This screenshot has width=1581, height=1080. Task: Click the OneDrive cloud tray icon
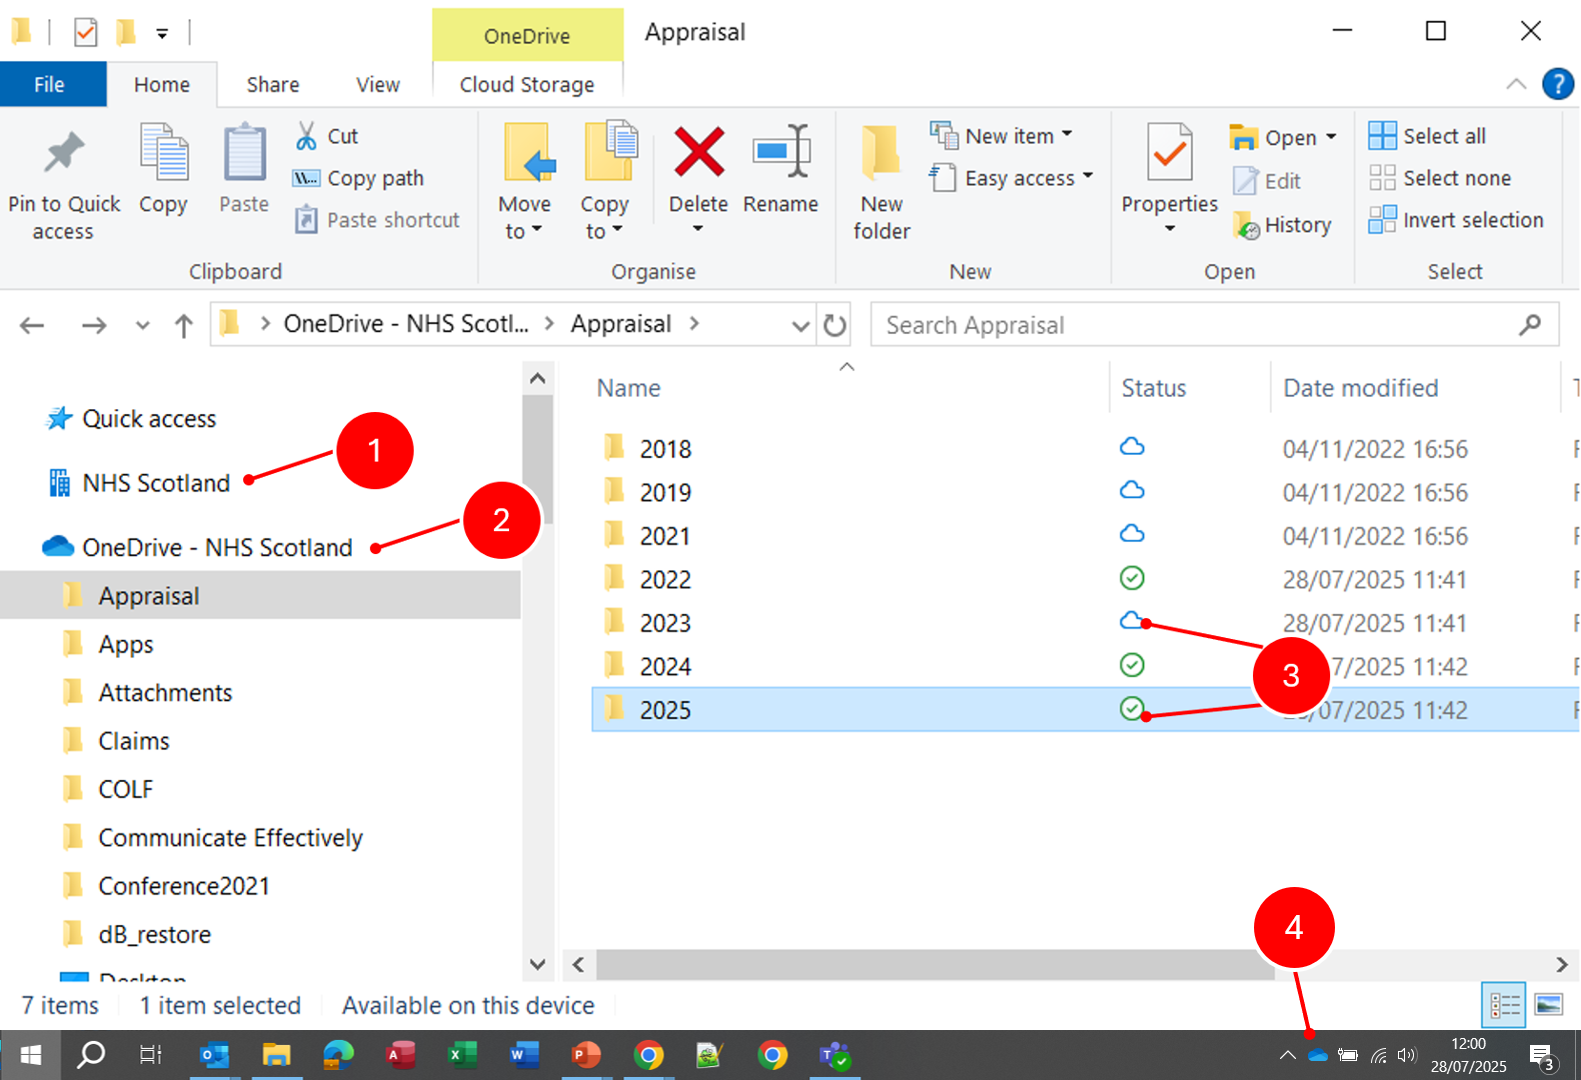click(1317, 1055)
